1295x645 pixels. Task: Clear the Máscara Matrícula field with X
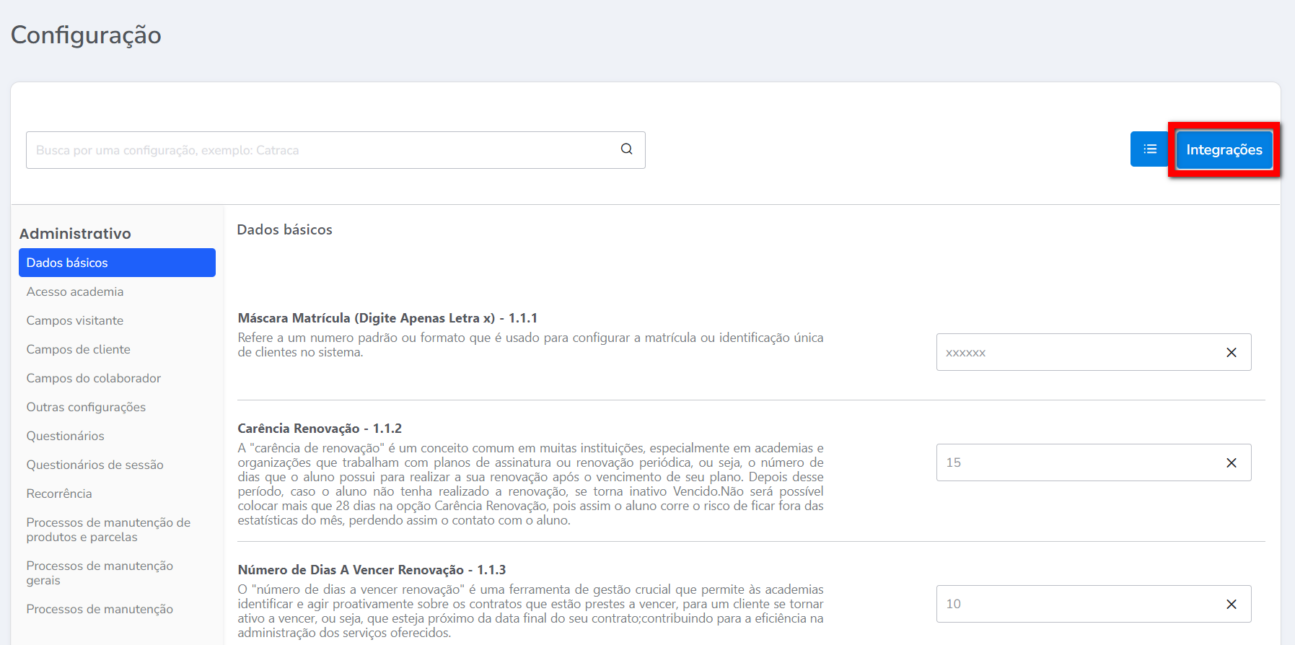[1231, 353]
